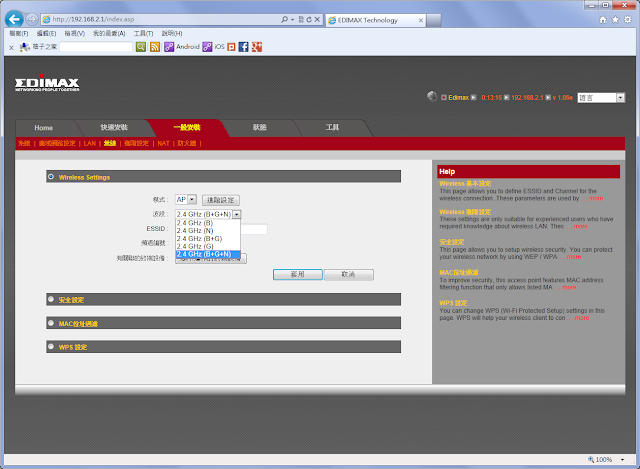Click the RSS feed toolbar icon

[x=155, y=47]
